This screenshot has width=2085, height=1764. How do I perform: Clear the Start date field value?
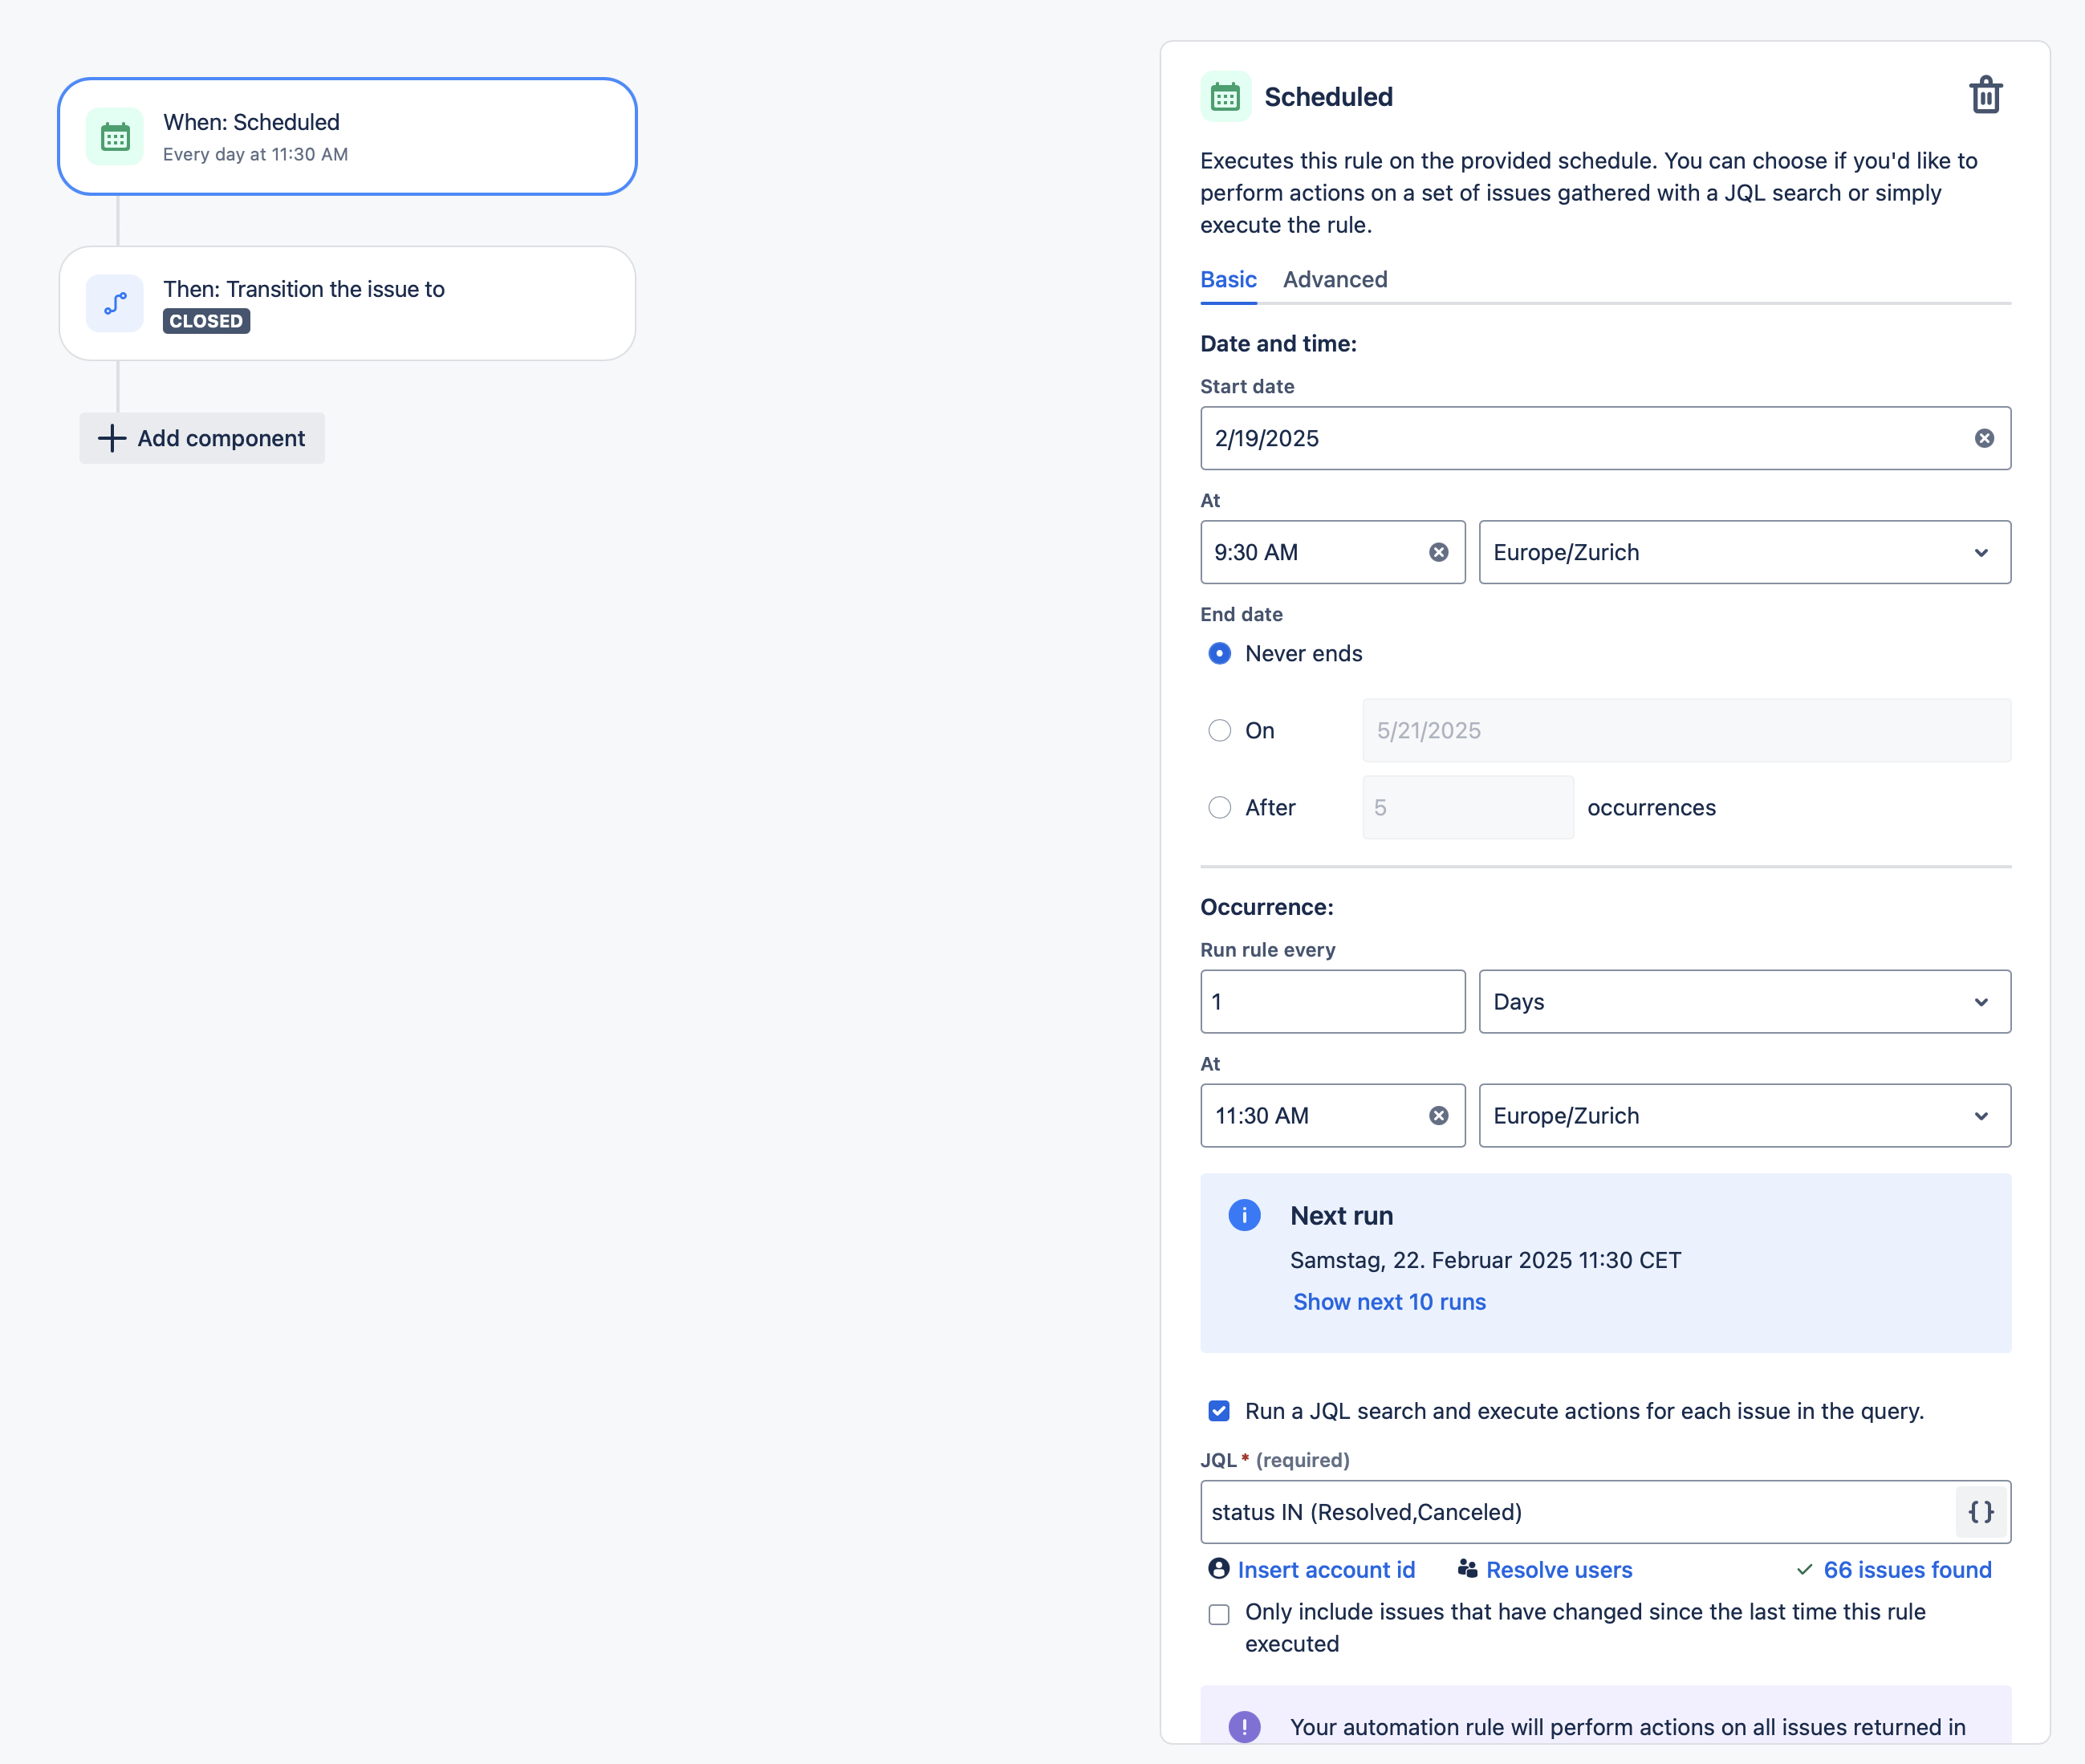[x=1984, y=438]
